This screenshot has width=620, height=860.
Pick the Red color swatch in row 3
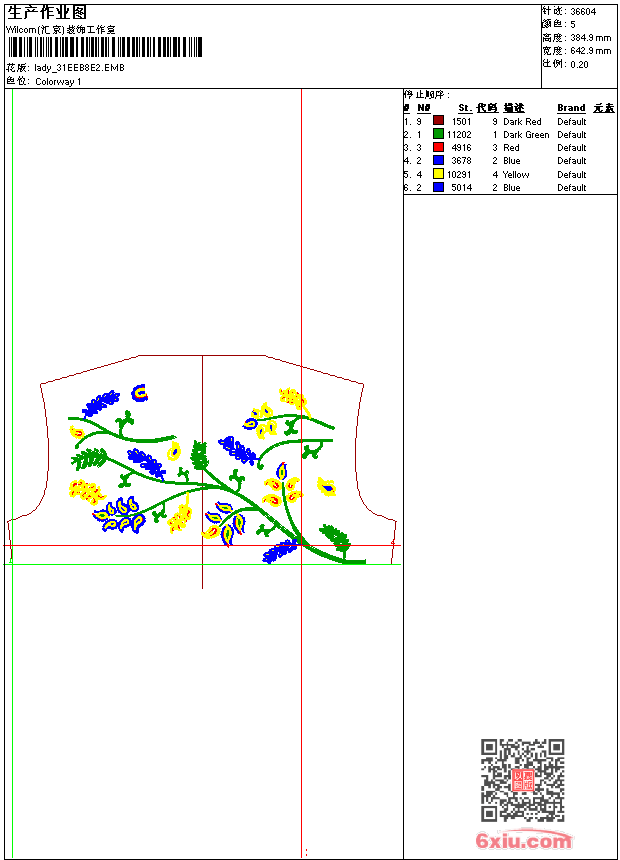[x=438, y=147]
